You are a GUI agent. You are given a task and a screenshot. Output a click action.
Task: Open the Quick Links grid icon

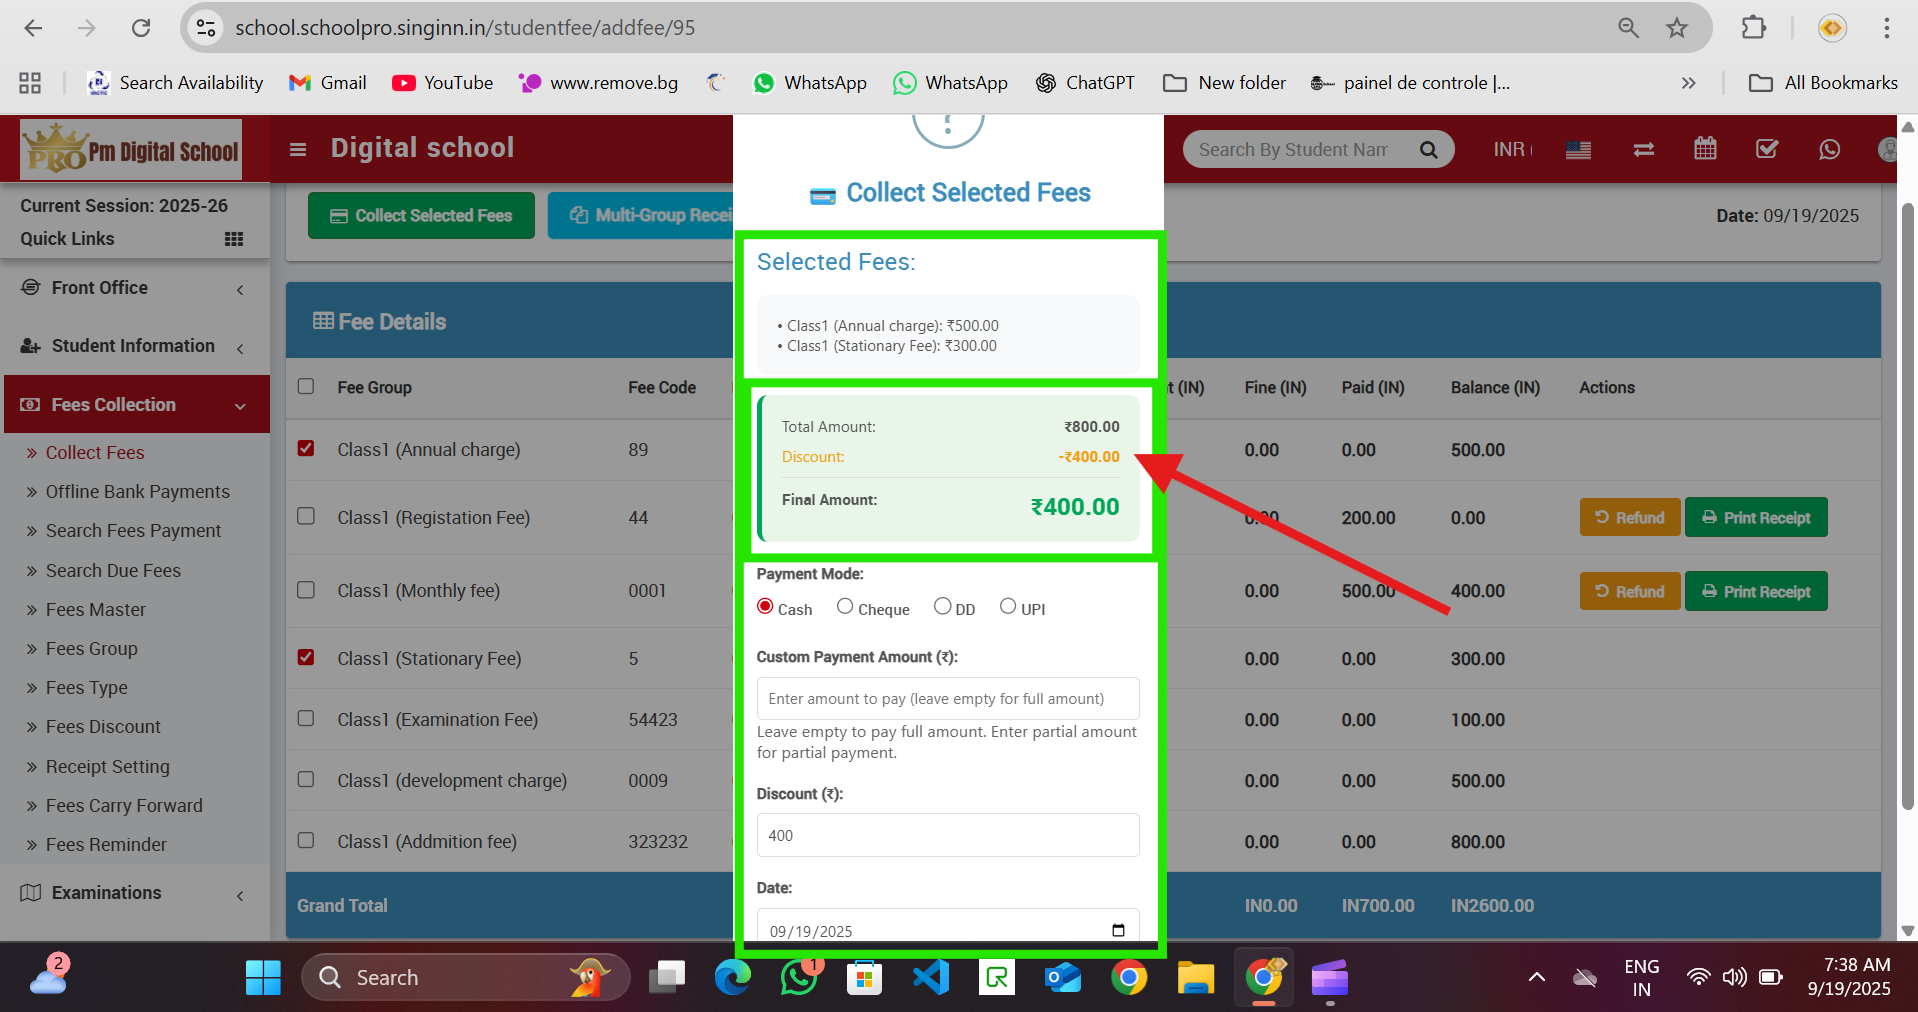click(x=234, y=239)
